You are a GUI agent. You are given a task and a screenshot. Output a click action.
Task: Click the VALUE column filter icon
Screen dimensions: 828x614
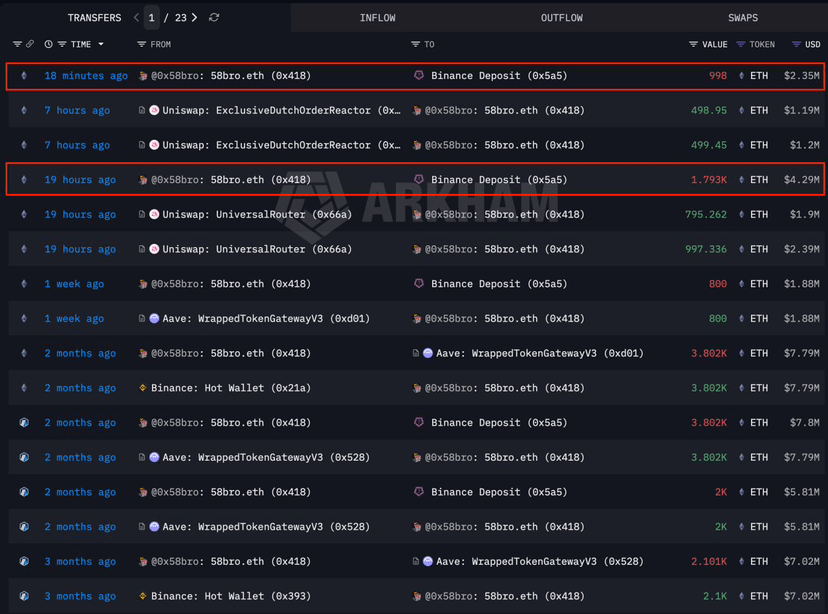point(693,44)
